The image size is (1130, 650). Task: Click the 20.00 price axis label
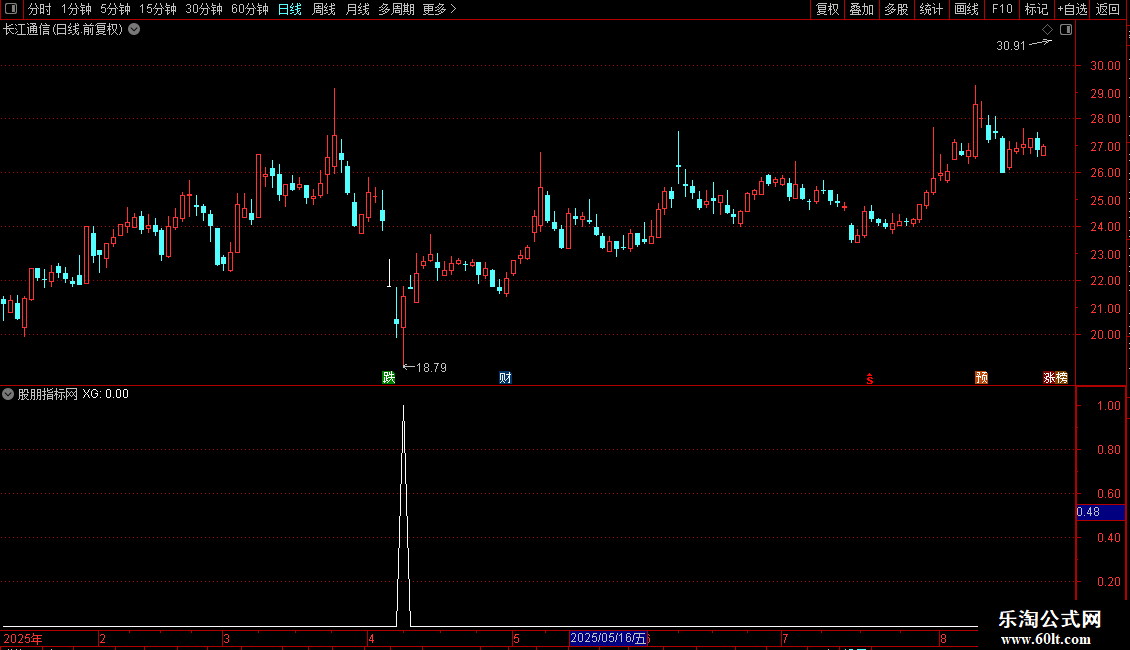1105,335
